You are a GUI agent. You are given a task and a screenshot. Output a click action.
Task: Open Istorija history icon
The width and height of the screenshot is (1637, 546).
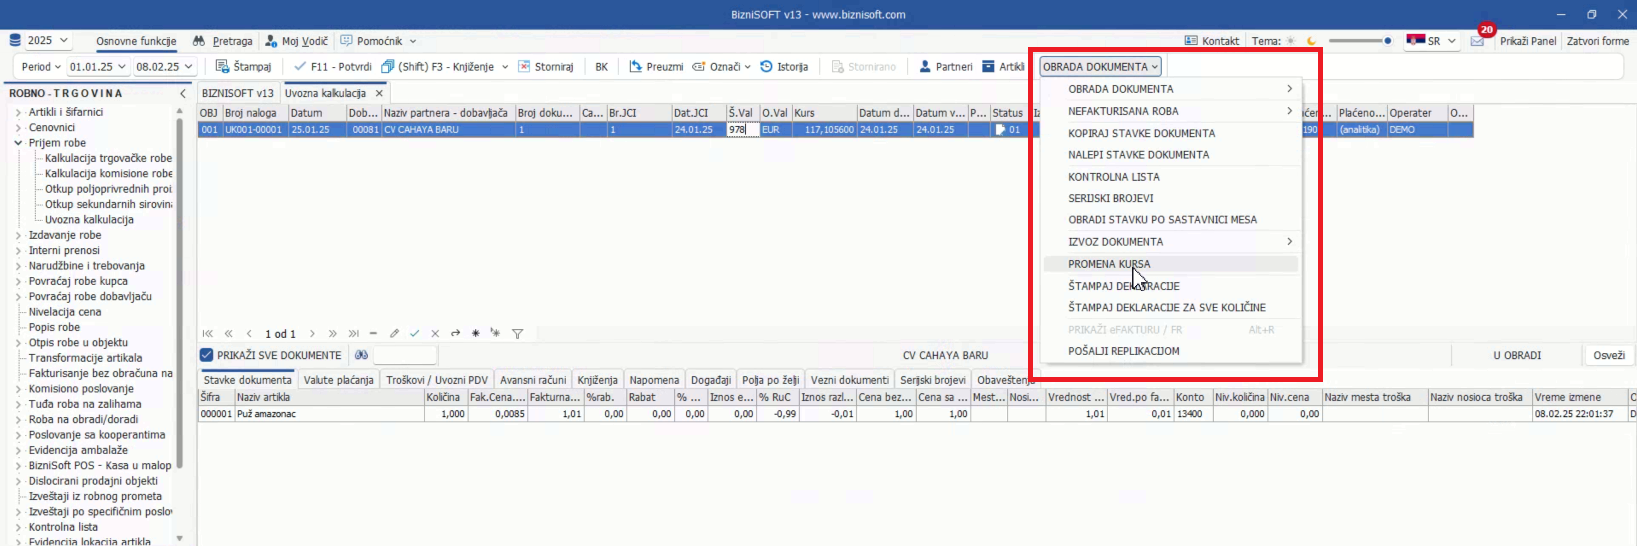(767, 67)
